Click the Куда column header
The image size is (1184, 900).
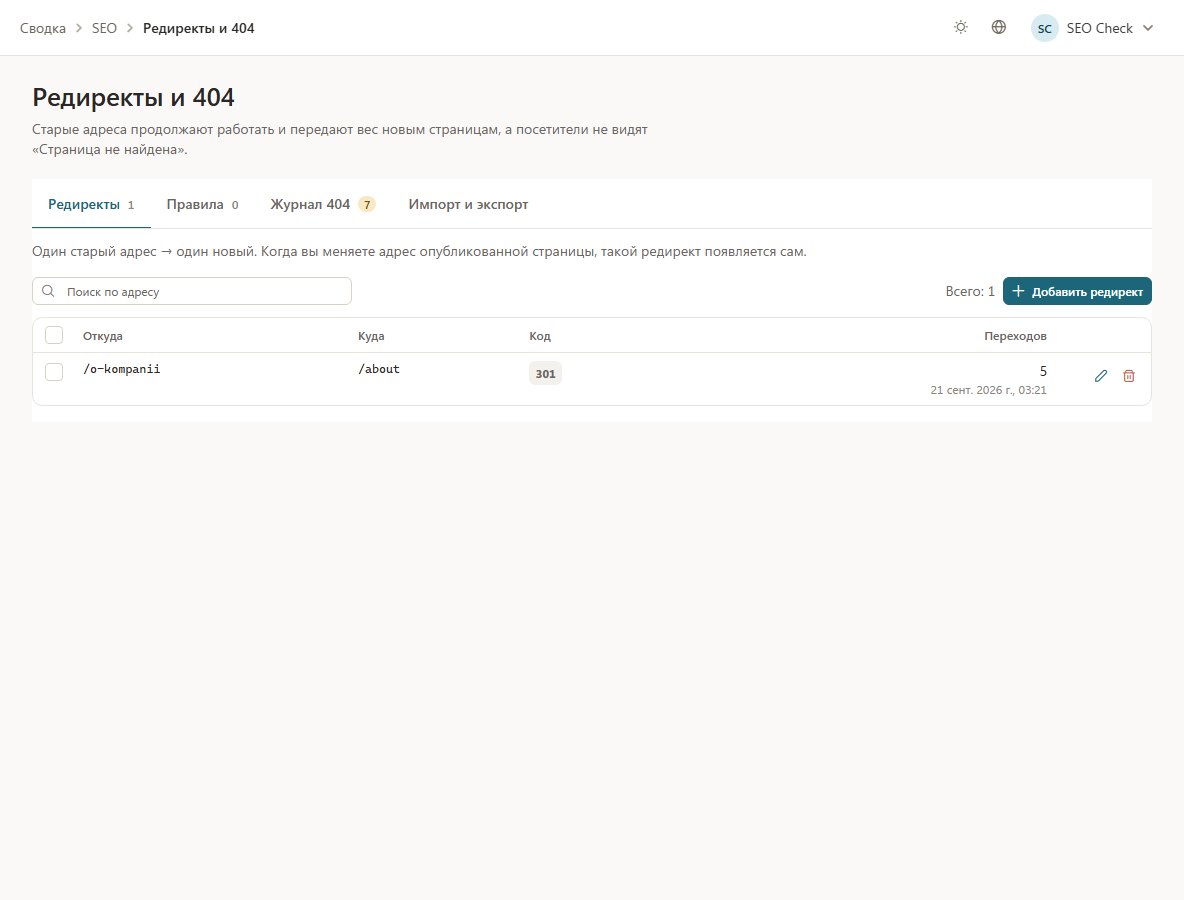(x=371, y=336)
